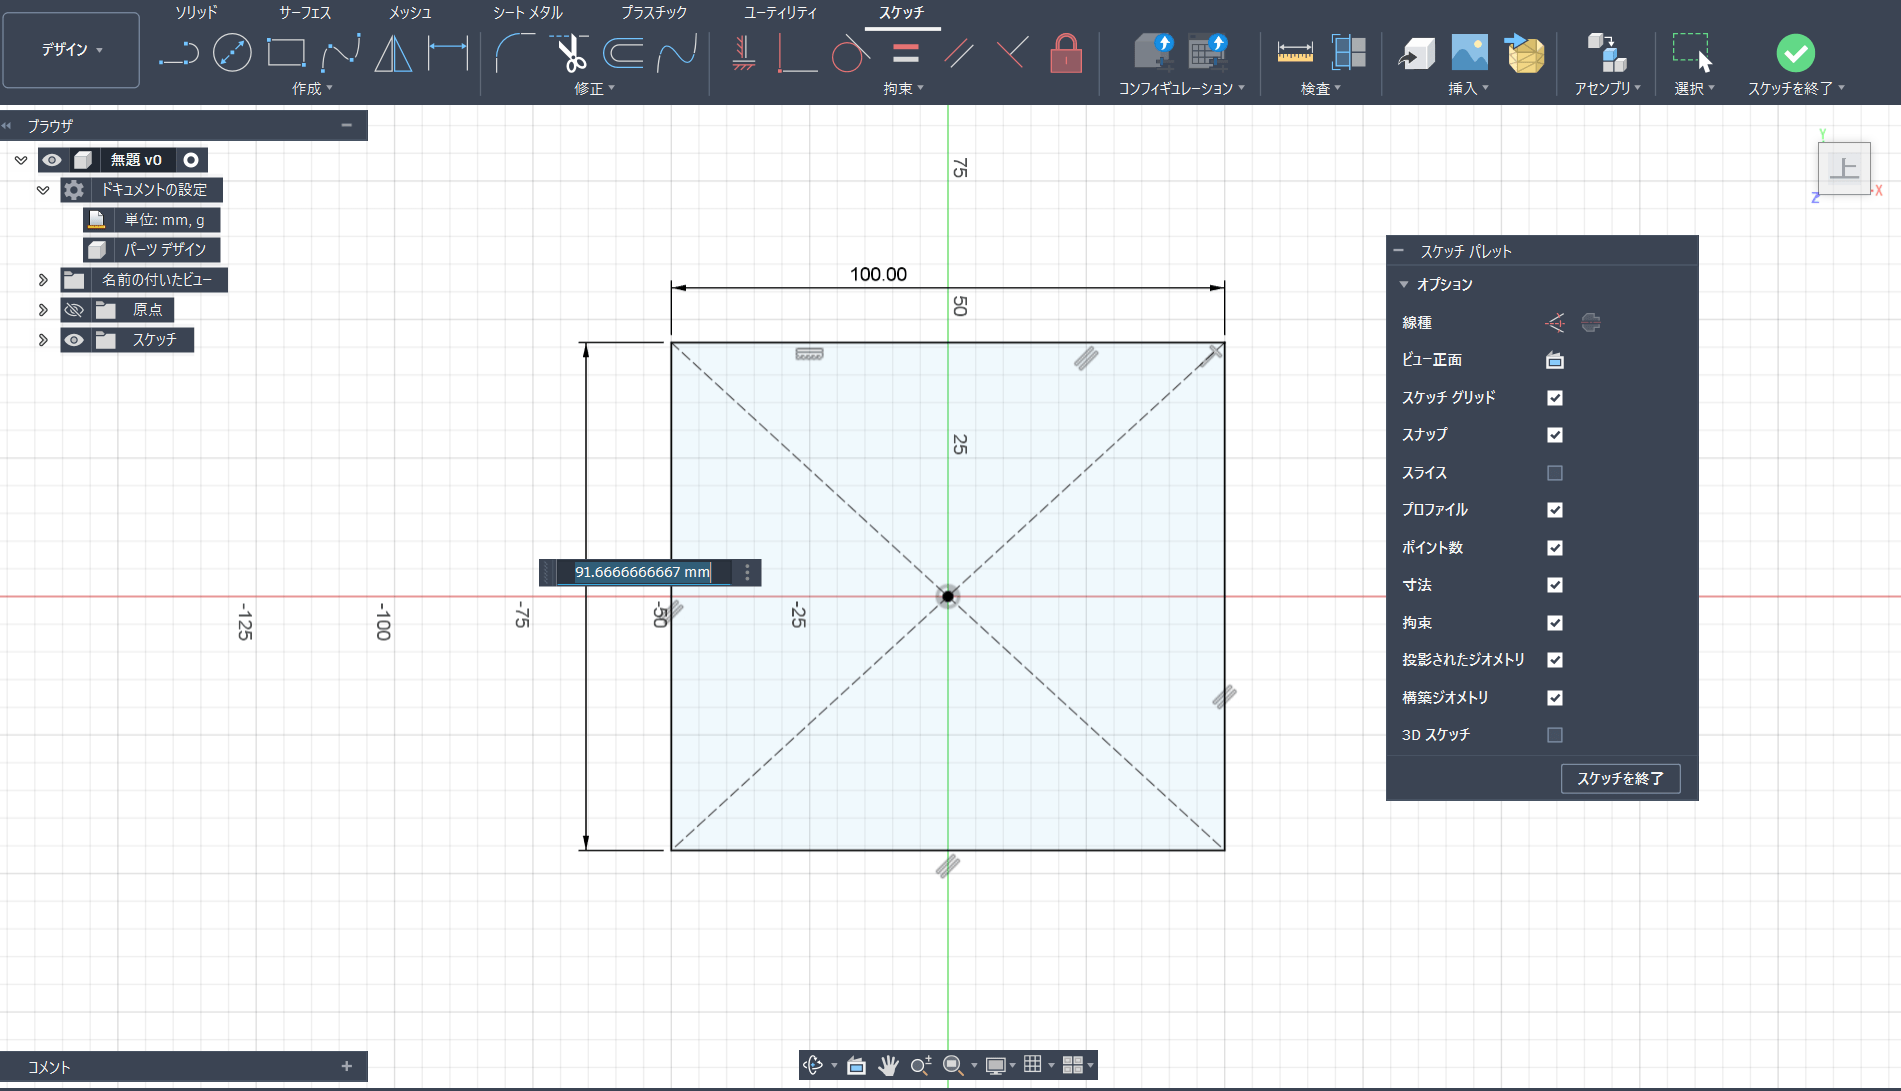Select the Line tool
Viewport: 1901px width, 1091px height.
[x=179, y=53]
